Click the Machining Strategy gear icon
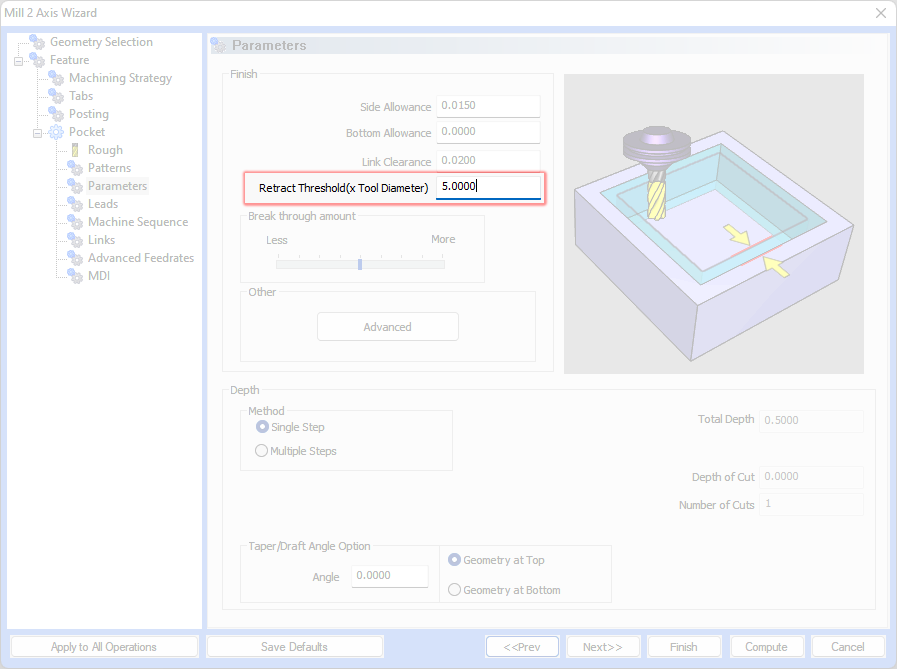 click(56, 78)
